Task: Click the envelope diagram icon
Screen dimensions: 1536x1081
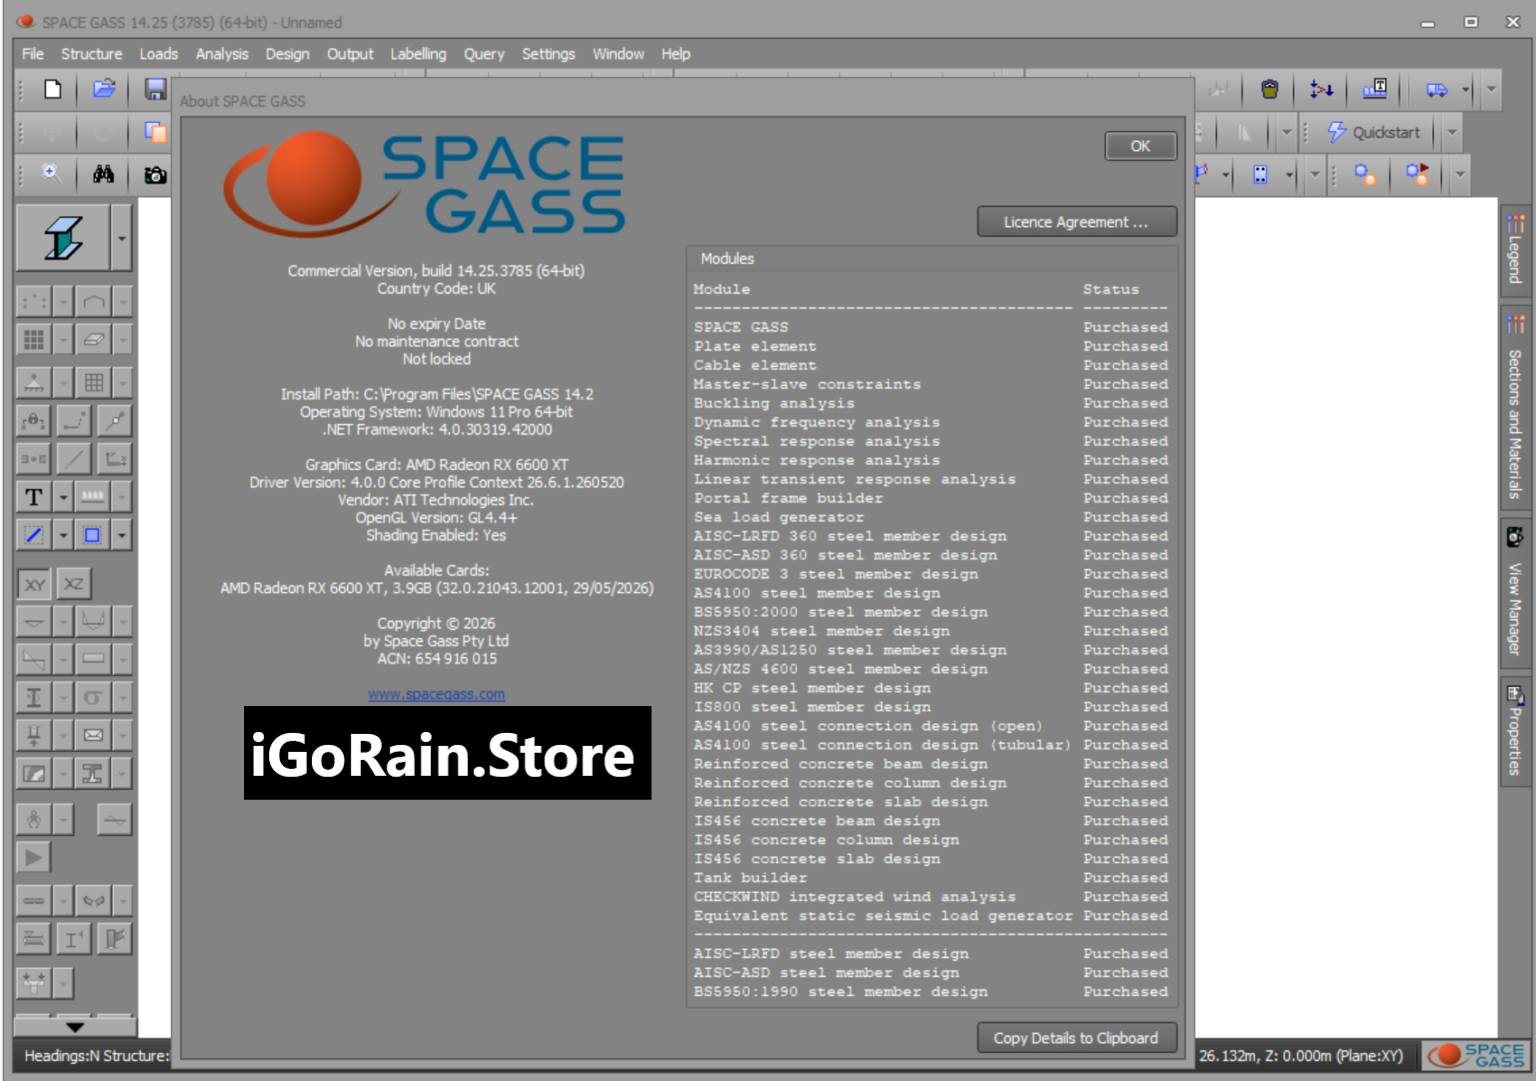Action: 93,735
